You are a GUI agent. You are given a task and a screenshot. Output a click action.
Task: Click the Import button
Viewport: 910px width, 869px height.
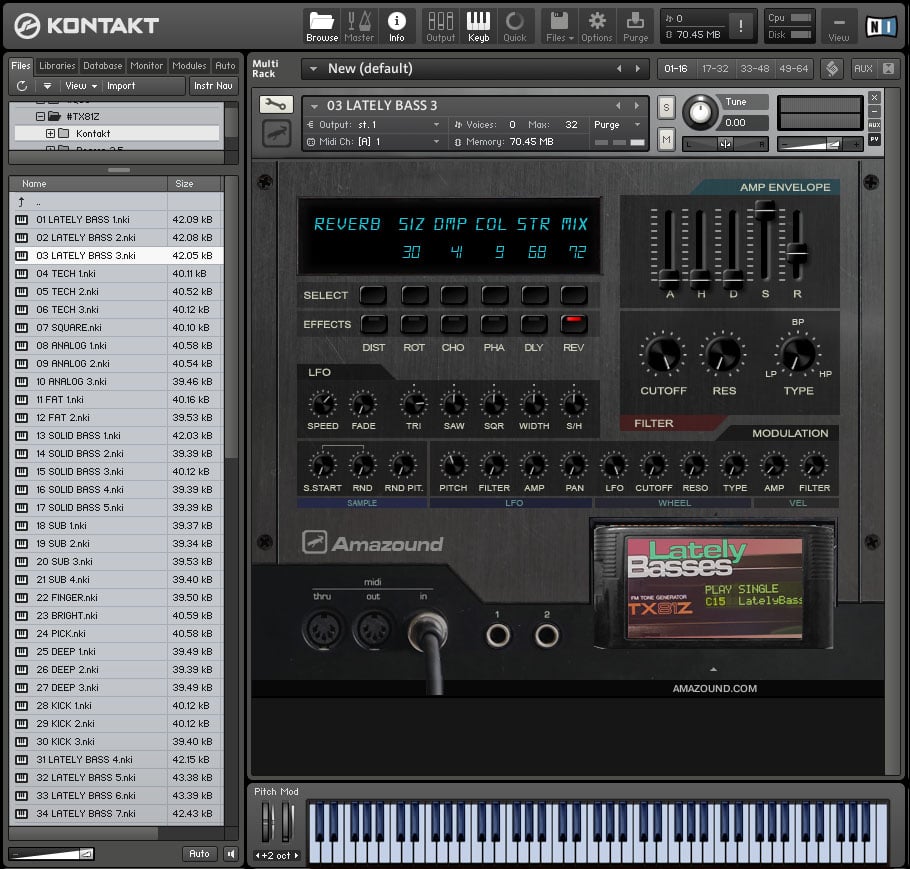121,86
